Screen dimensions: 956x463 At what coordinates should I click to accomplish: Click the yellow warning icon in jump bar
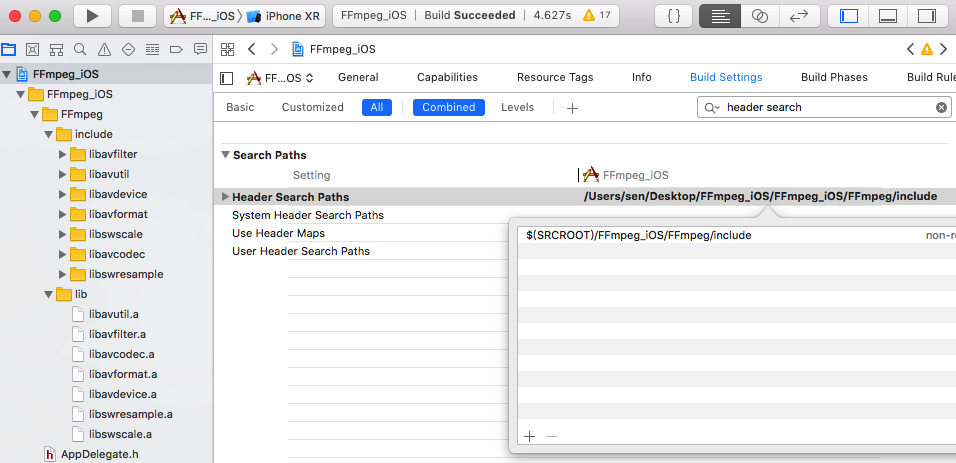click(927, 49)
